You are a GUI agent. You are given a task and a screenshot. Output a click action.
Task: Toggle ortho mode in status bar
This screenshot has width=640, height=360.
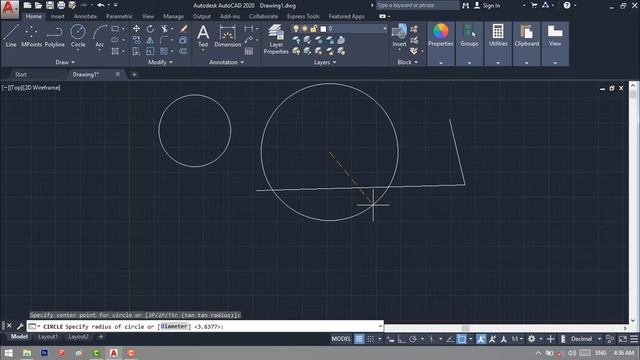point(401,339)
